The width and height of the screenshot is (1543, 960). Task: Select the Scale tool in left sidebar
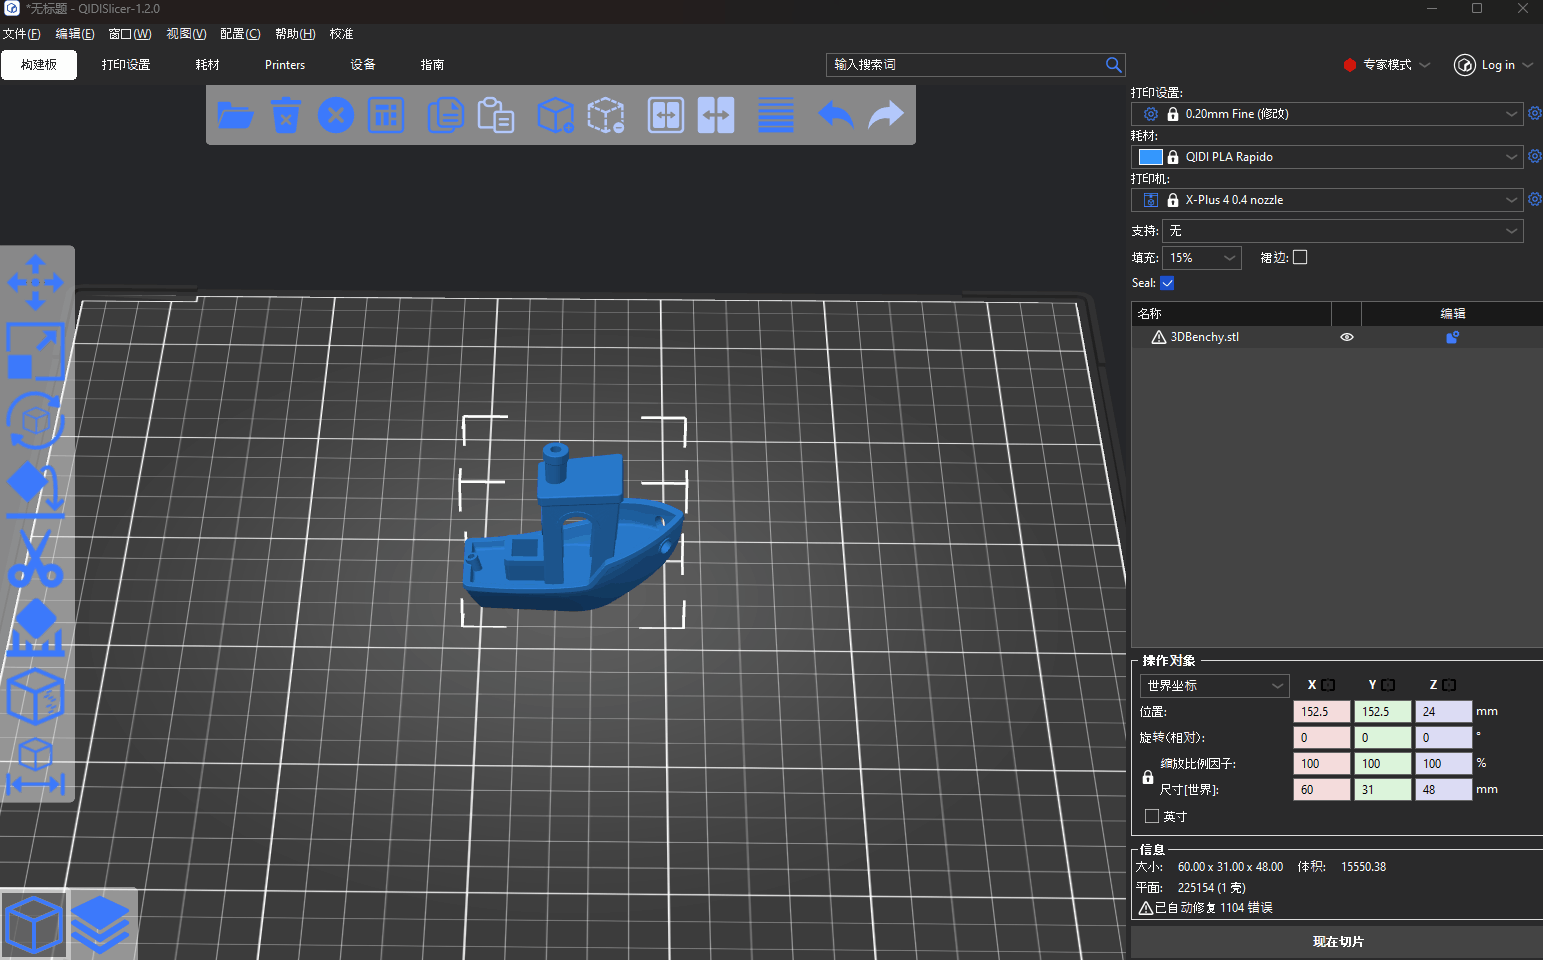click(36, 351)
